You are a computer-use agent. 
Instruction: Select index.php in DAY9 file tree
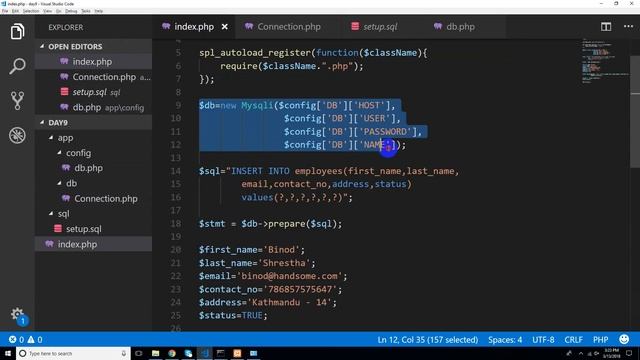coord(93,244)
